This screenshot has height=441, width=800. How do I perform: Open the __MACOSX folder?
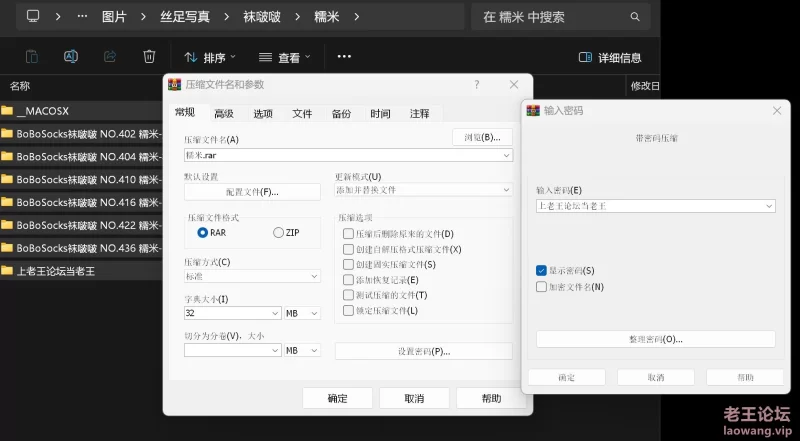pos(42,110)
